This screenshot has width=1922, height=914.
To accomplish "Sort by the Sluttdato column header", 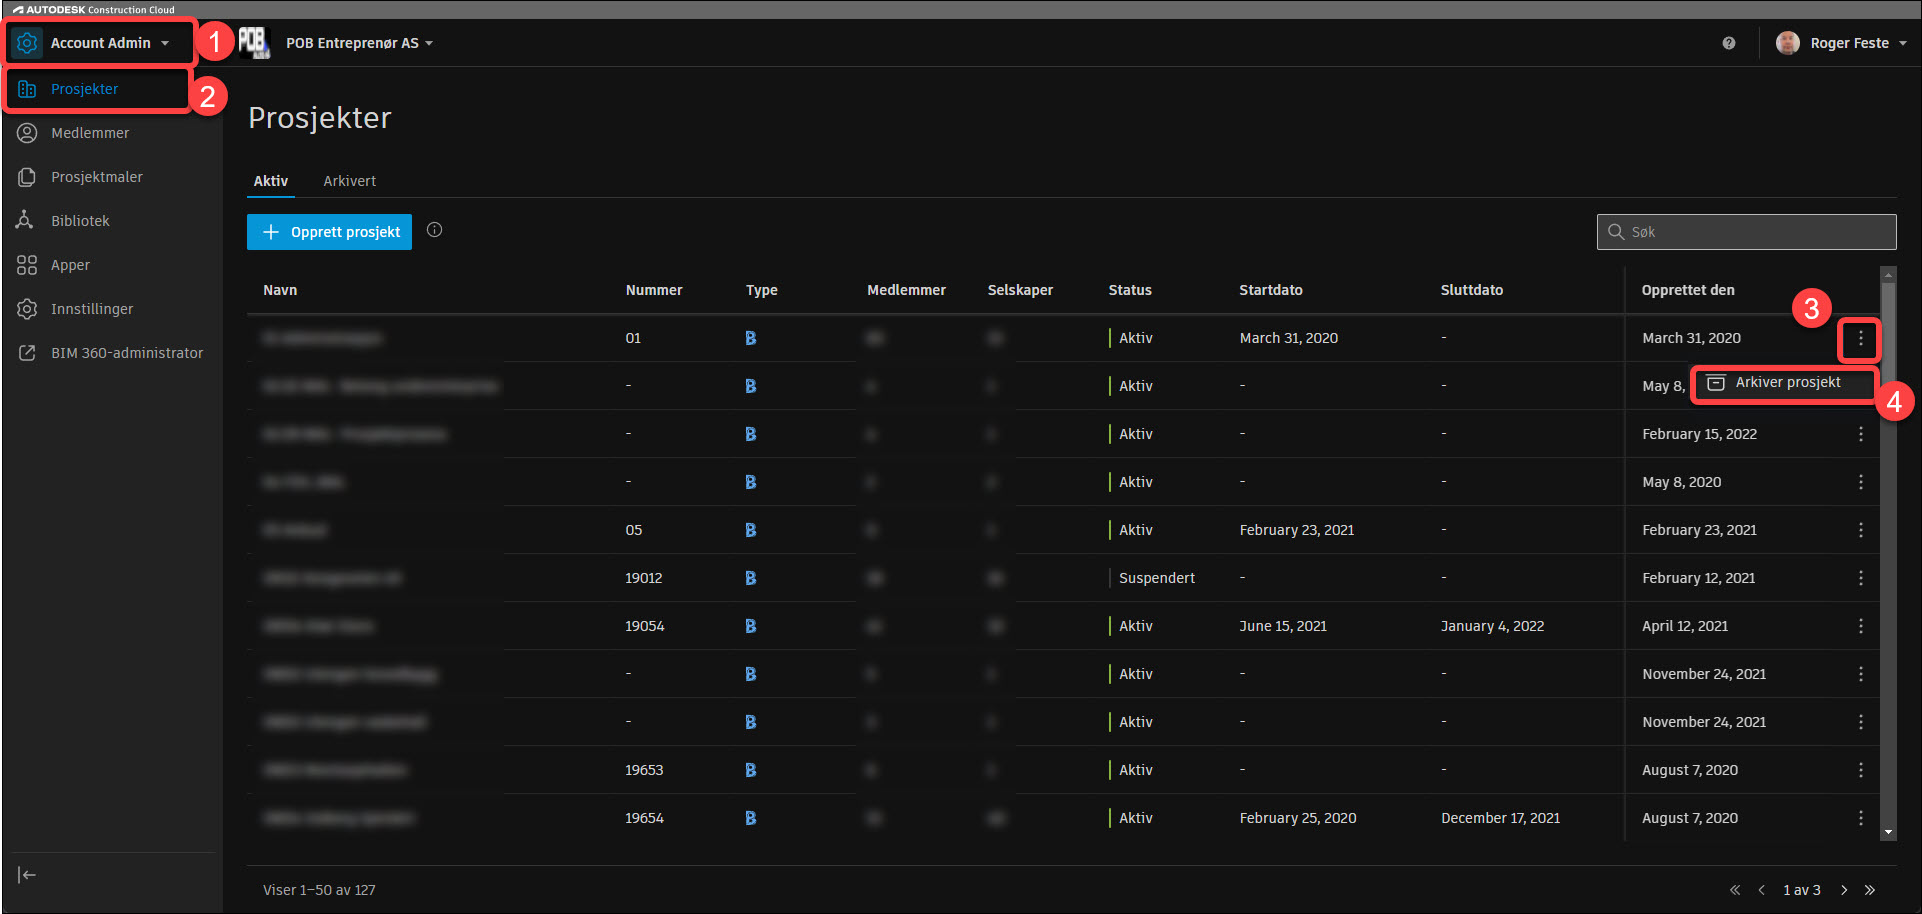I will [1472, 290].
